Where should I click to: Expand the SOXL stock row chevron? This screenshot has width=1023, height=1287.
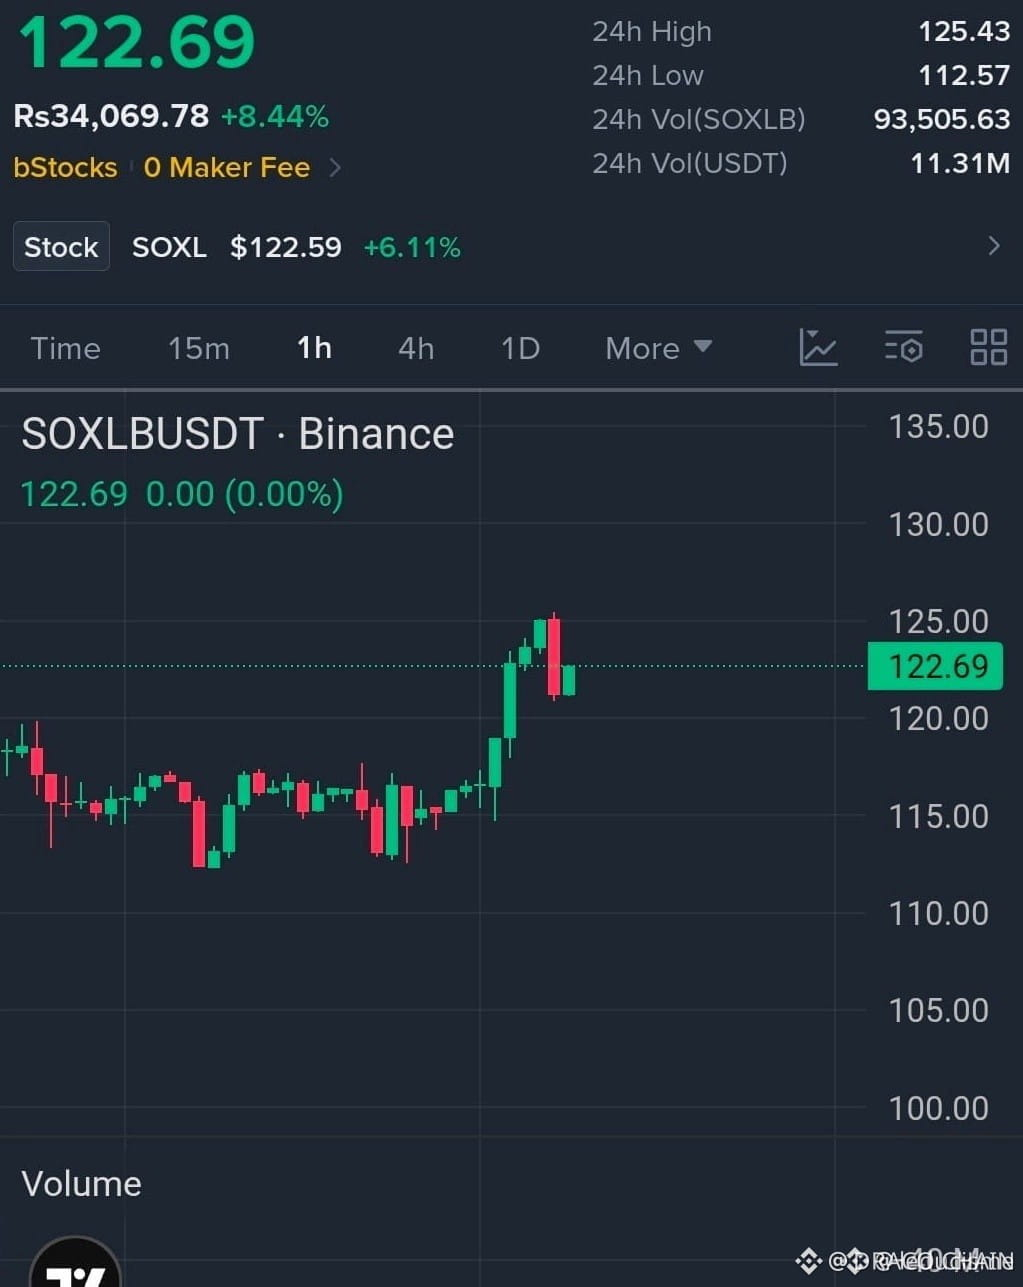(993, 246)
